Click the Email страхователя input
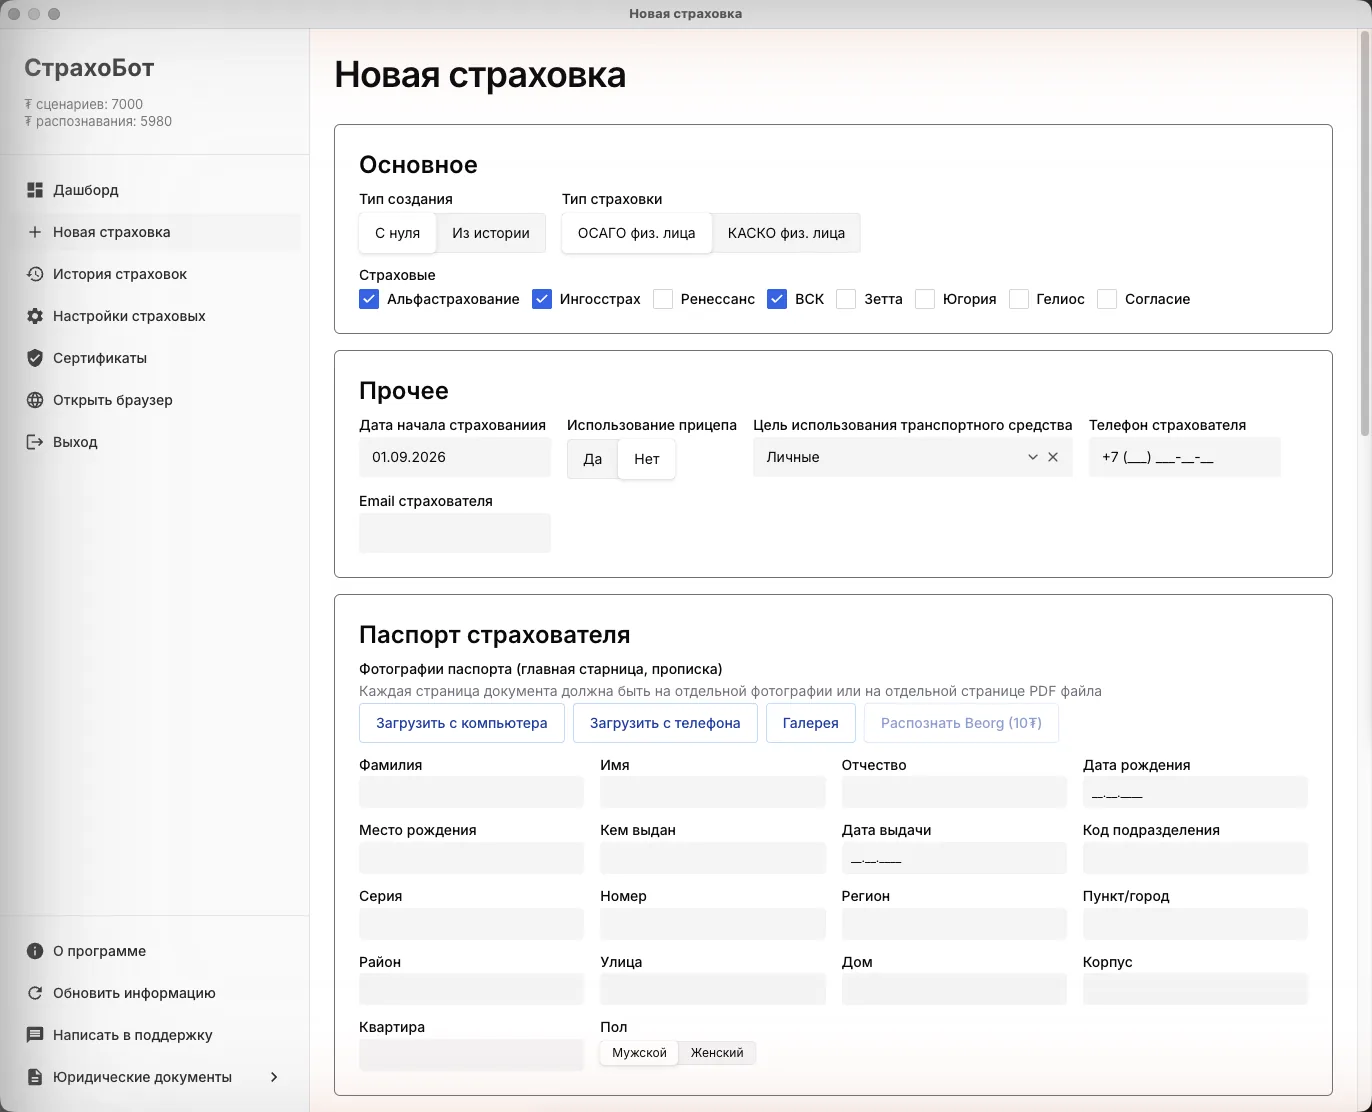 455,533
